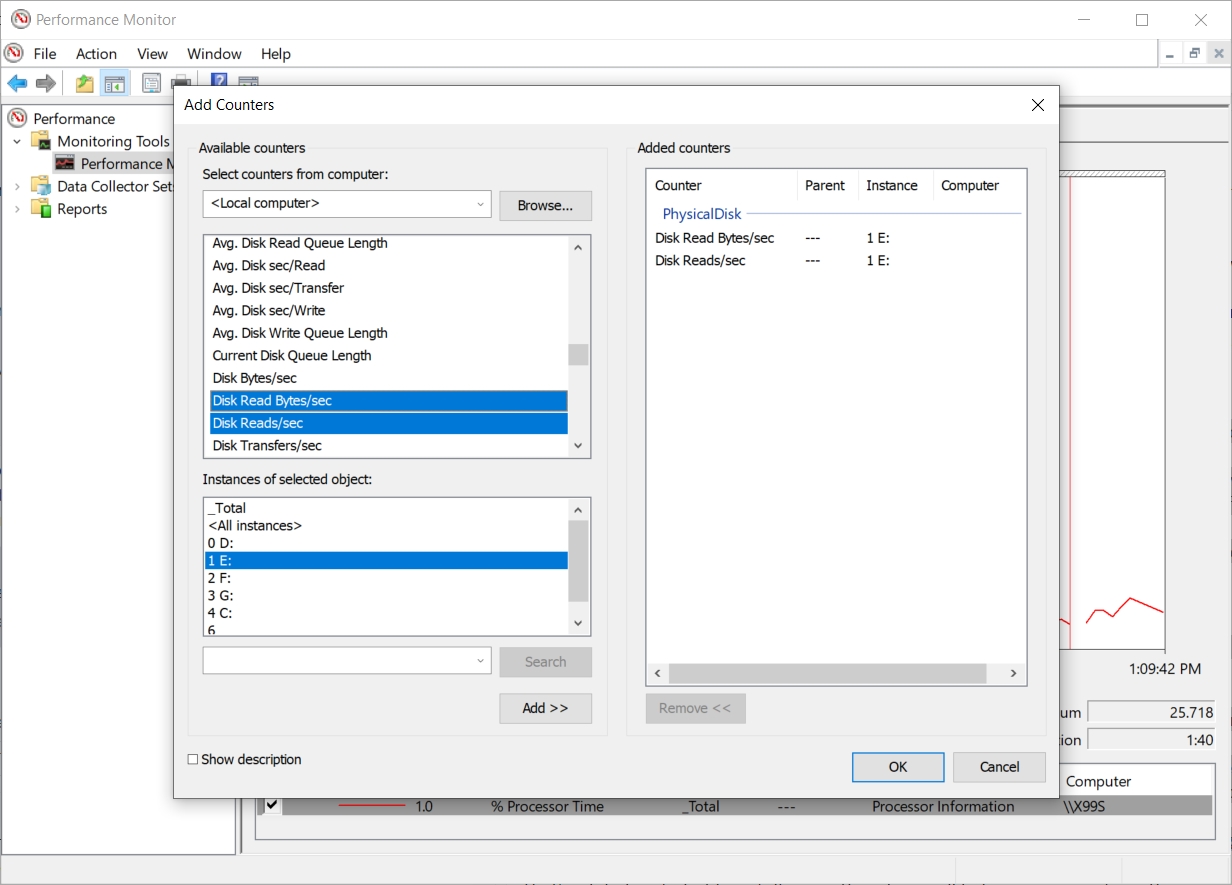The height and width of the screenshot is (885, 1232).
Task: Click the Add >> button
Action: (545, 708)
